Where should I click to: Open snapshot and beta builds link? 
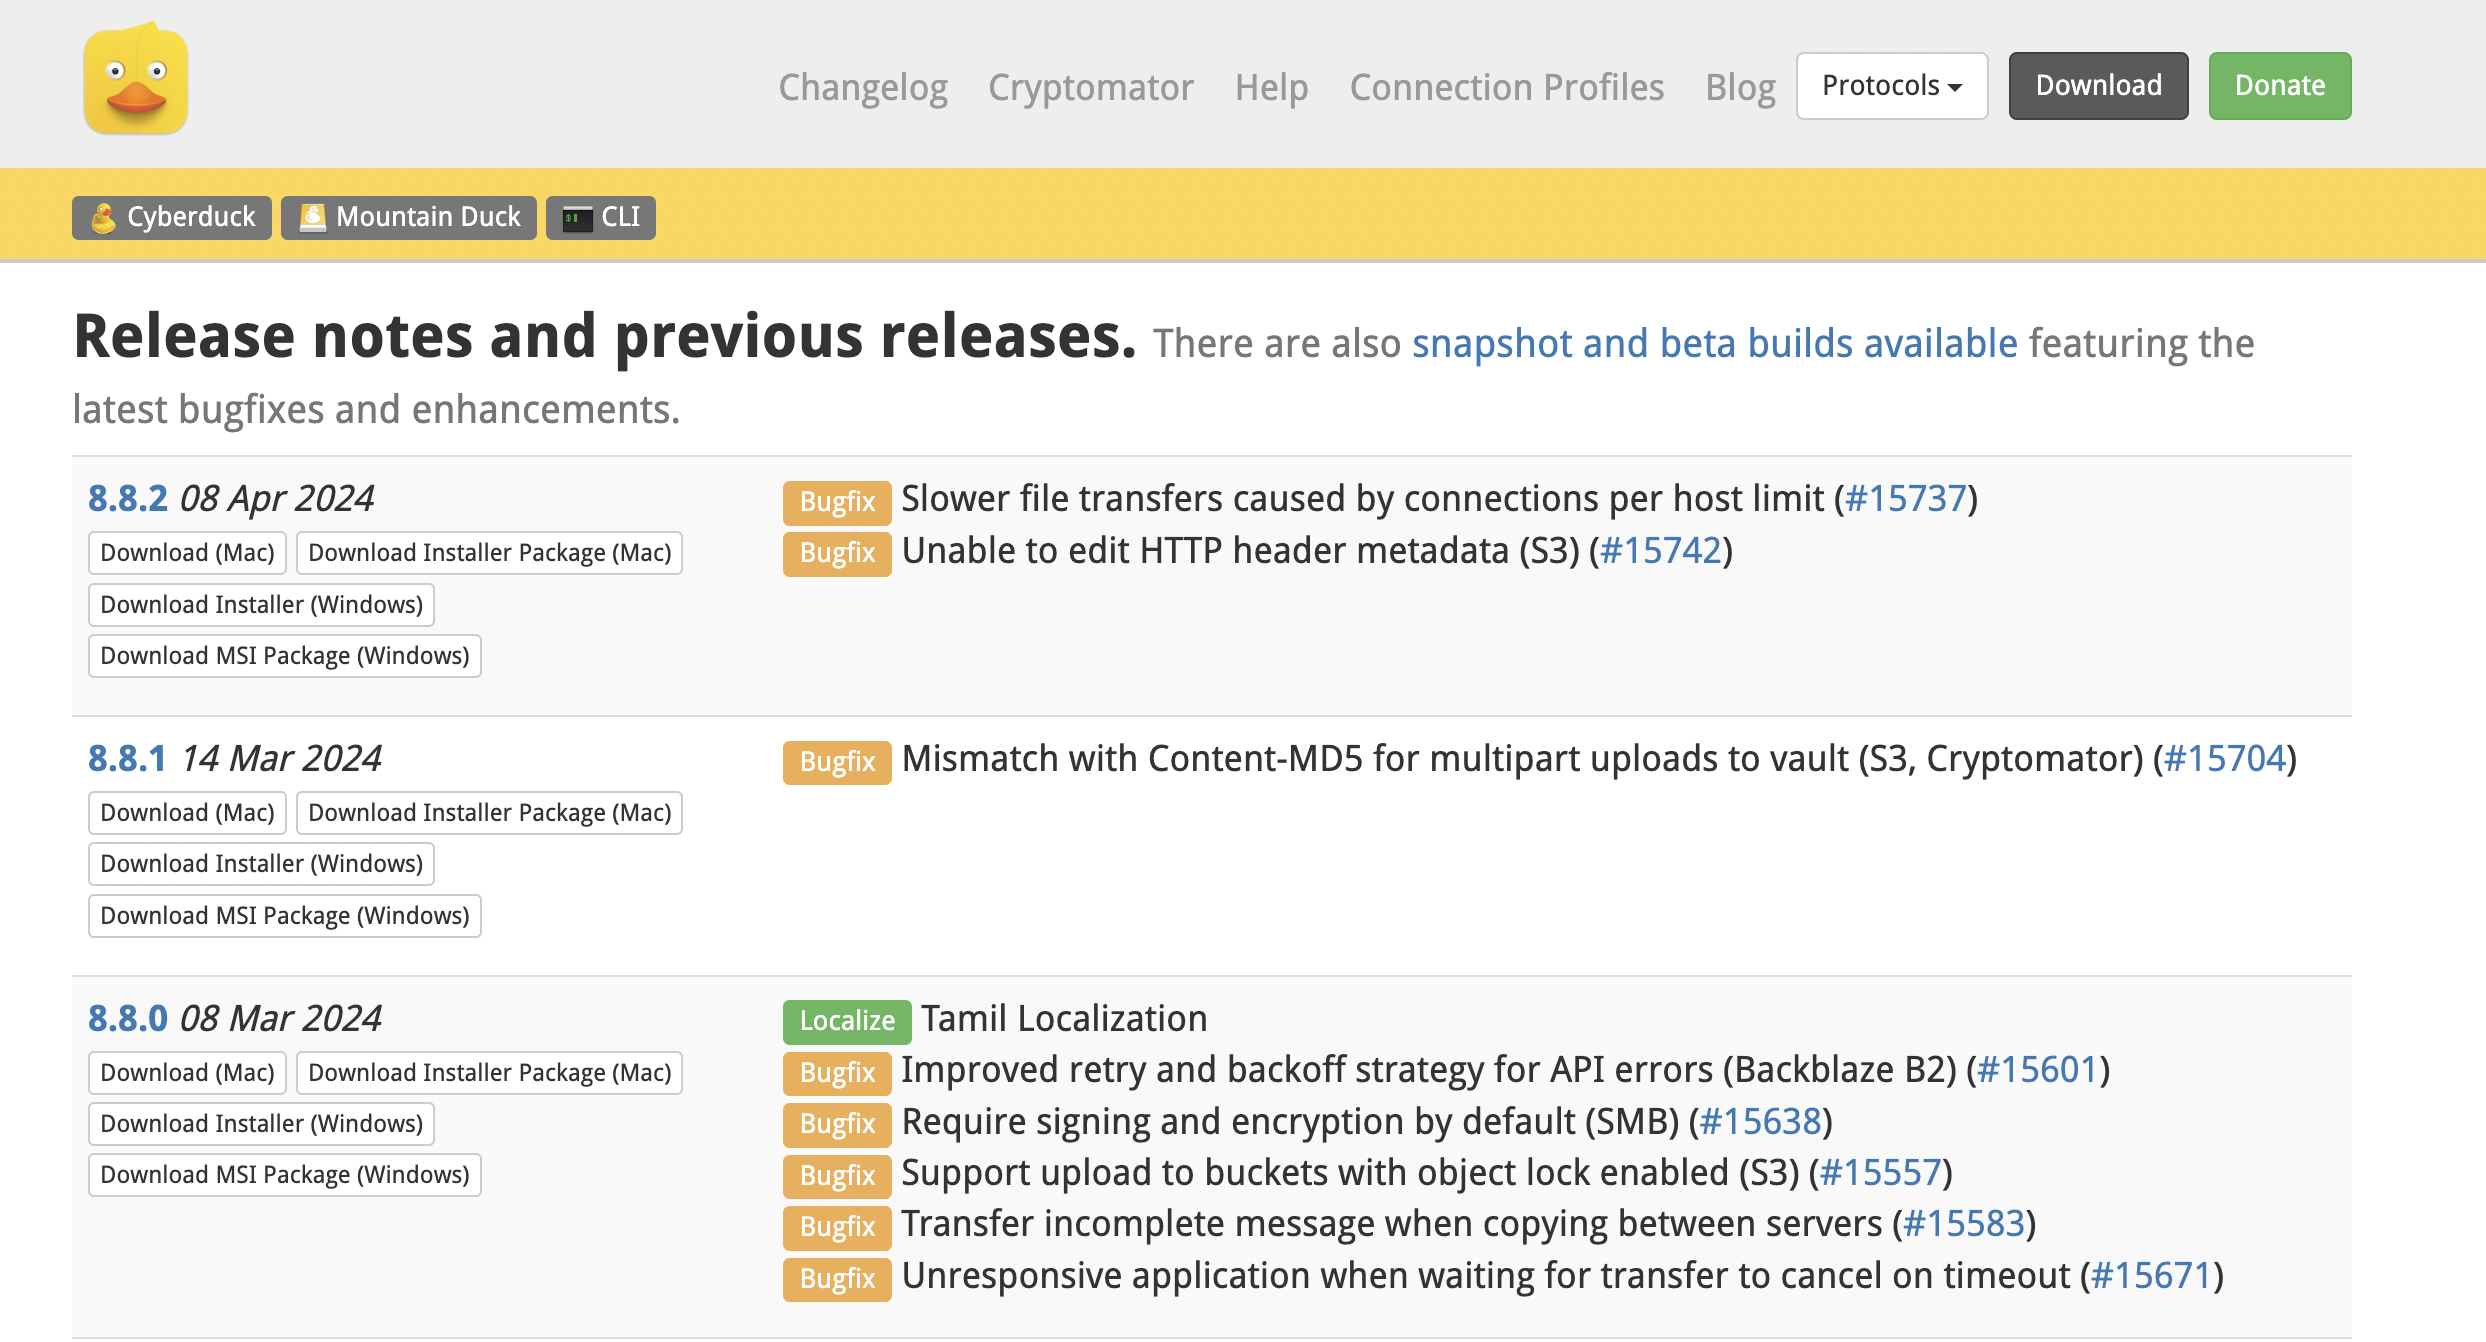coord(1715,343)
